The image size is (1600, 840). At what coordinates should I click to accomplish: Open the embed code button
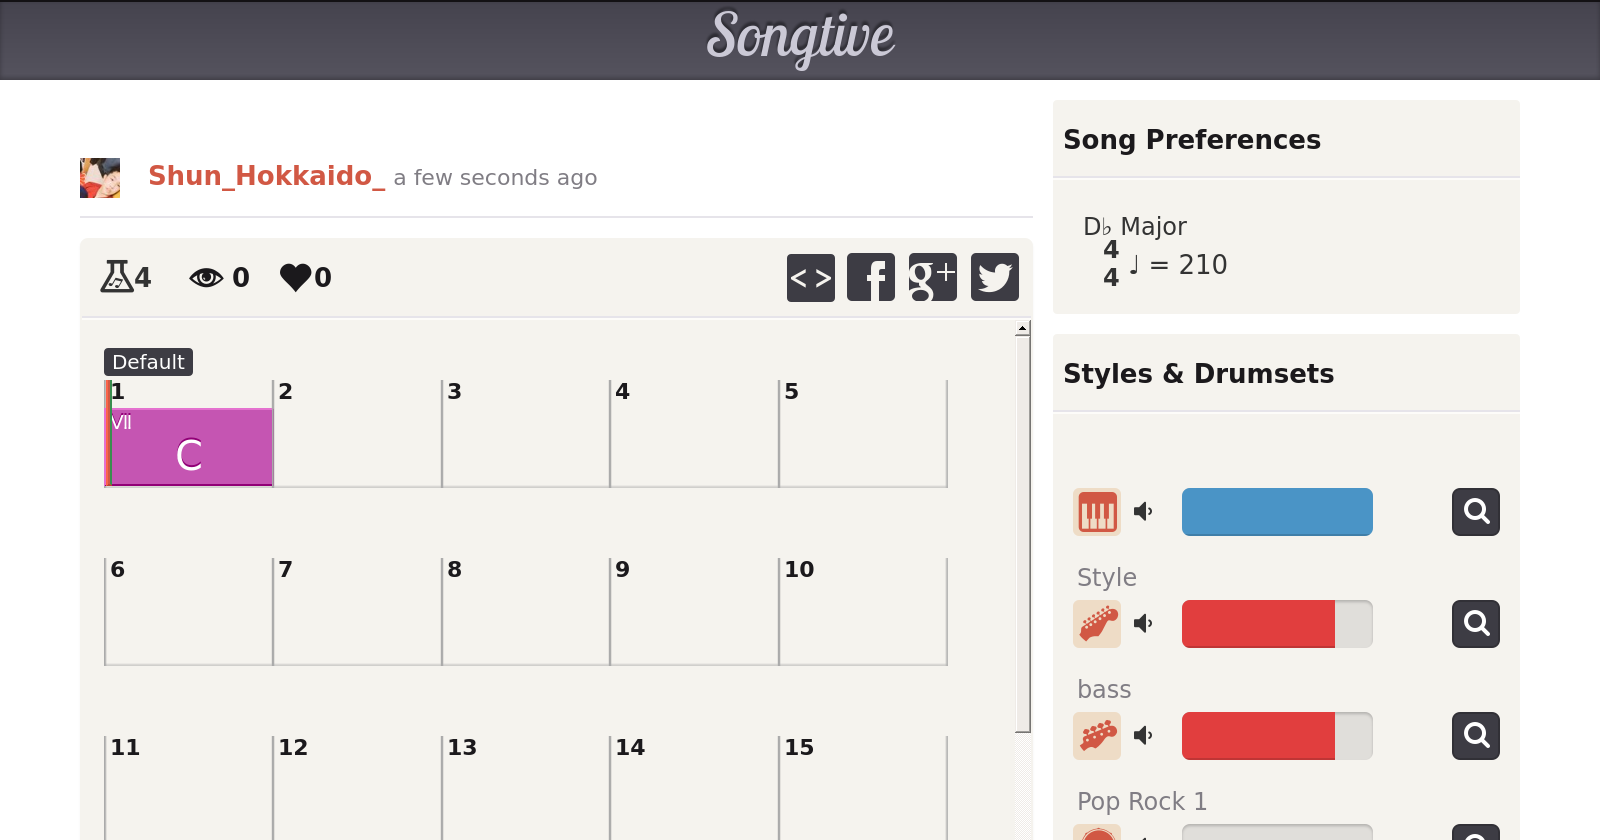810,278
